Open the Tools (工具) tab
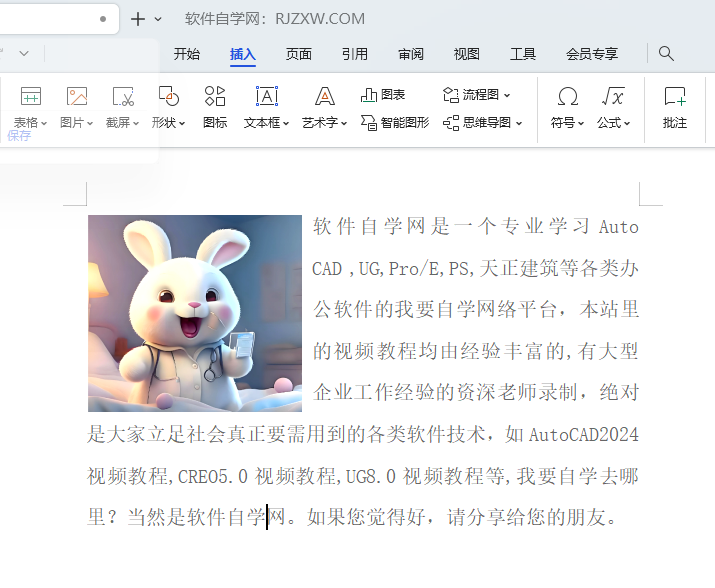 click(x=523, y=54)
